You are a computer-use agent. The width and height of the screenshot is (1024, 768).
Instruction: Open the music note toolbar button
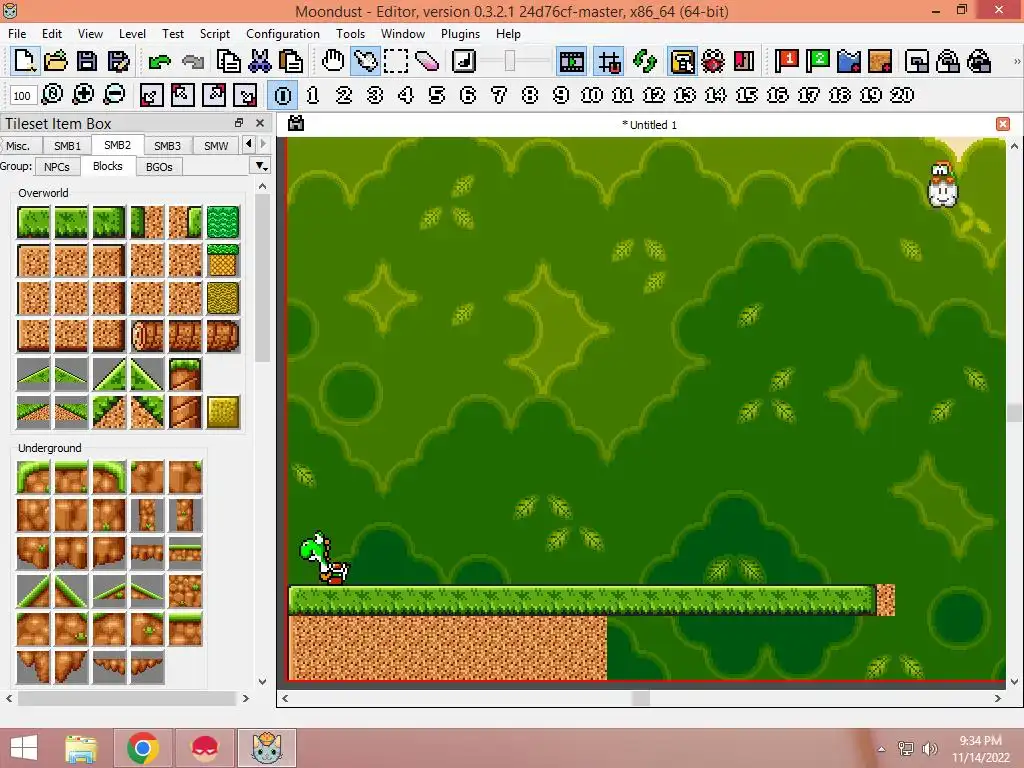point(464,61)
